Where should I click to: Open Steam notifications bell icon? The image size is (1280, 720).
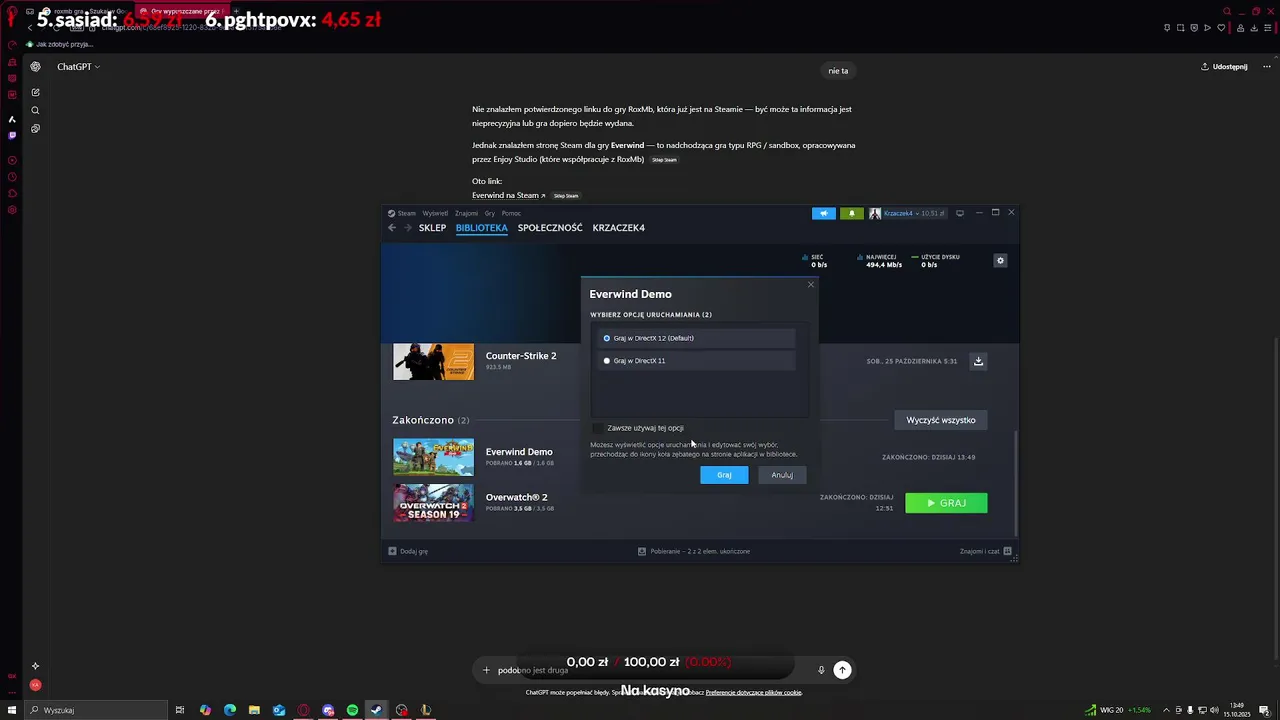coord(852,213)
